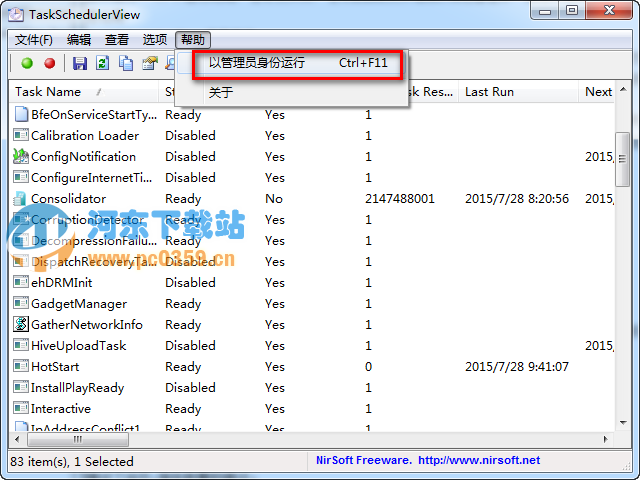Click the Calibration Loader row icon
Image resolution: width=640 pixels, height=480 pixels.
(x=21, y=135)
